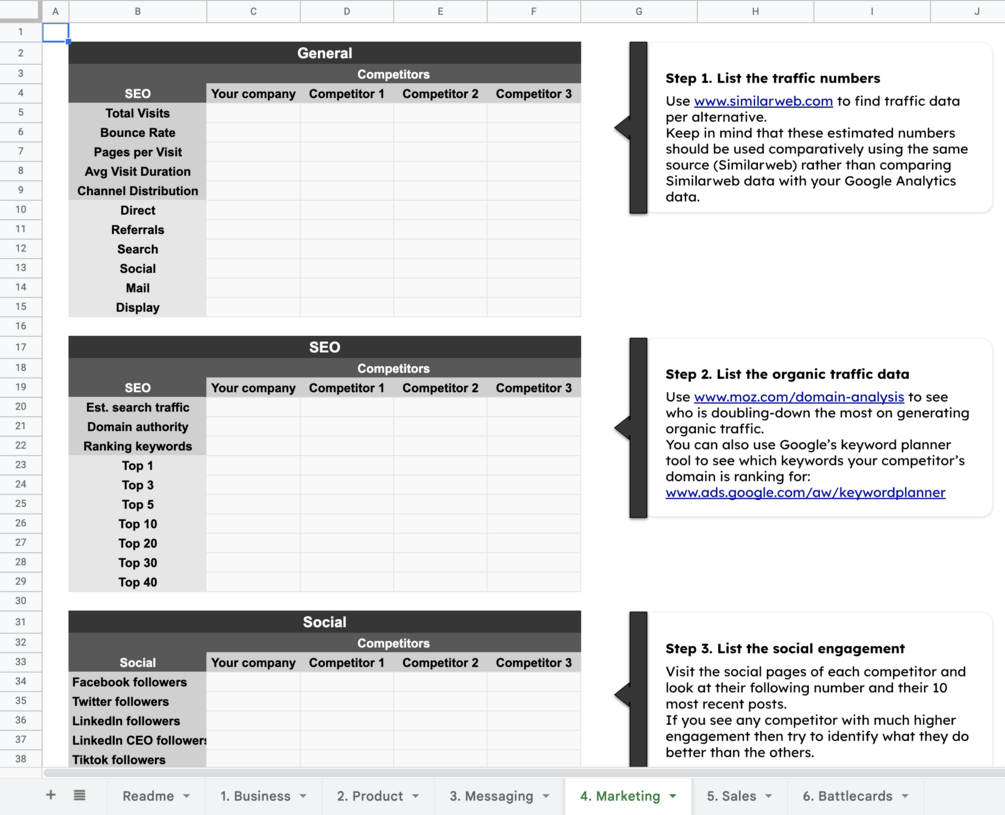Open the all sheets list icon
The height and width of the screenshot is (815, 1005).
(x=79, y=795)
